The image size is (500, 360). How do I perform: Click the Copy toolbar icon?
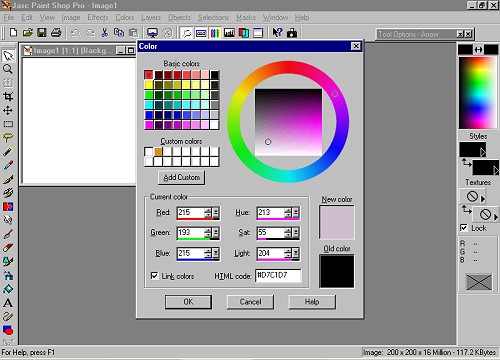point(119,33)
